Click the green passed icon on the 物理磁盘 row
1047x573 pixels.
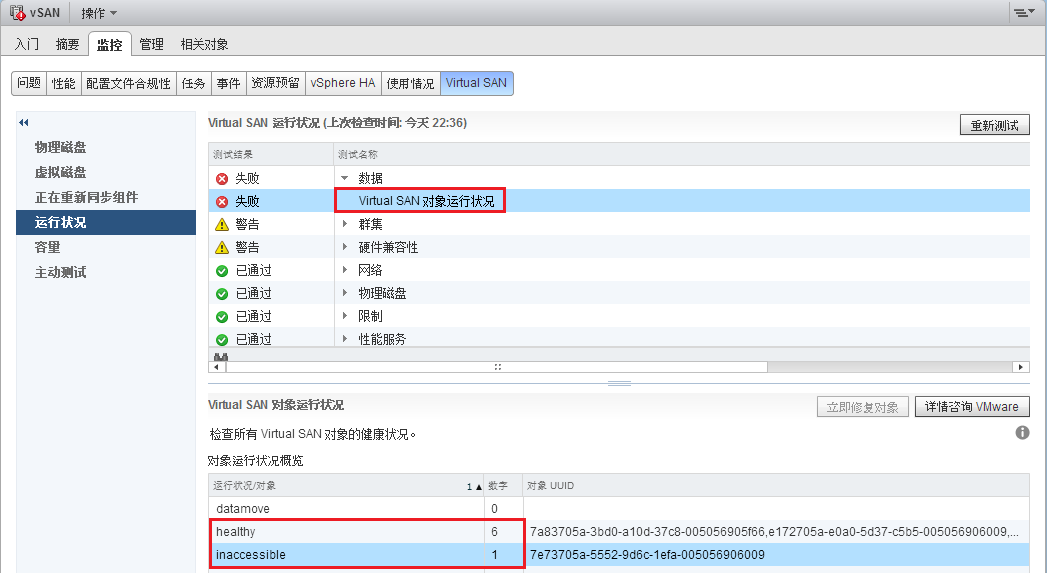click(222, 294)
